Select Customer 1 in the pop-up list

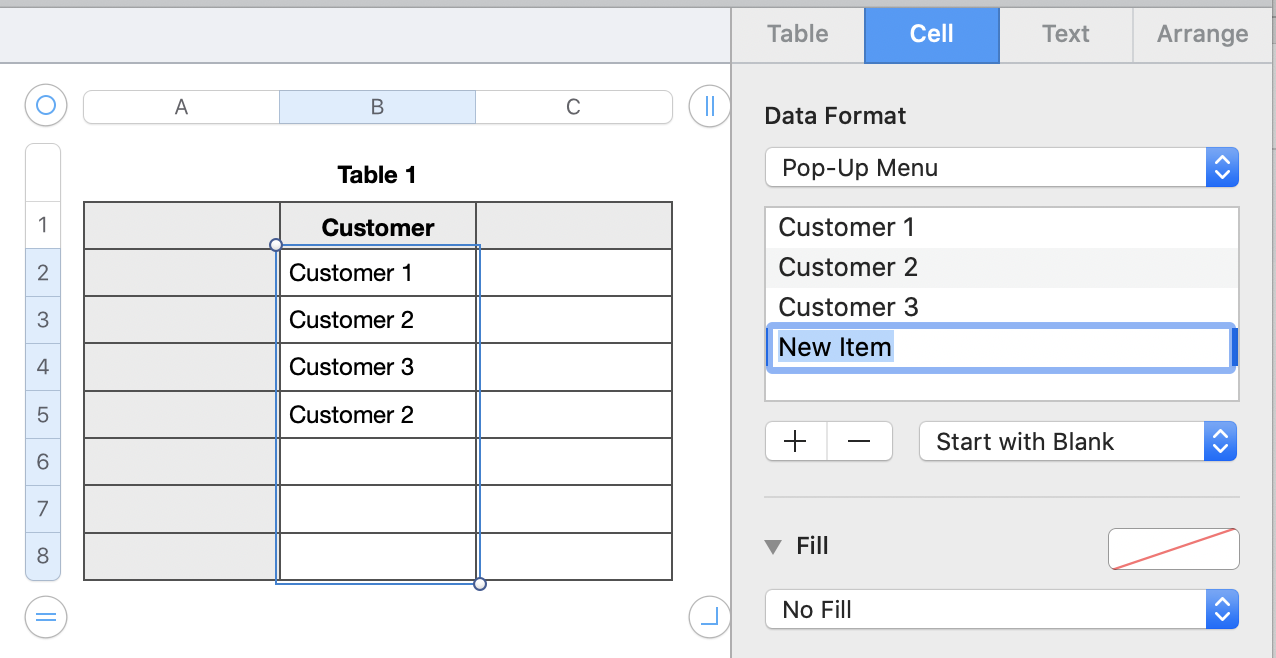click(x=1000, y=228)
